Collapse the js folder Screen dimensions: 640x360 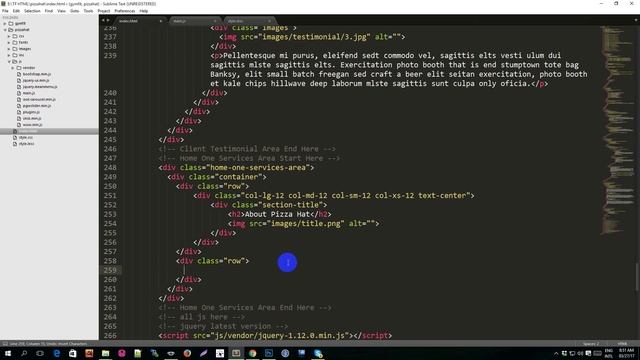(x=9, y=61)
